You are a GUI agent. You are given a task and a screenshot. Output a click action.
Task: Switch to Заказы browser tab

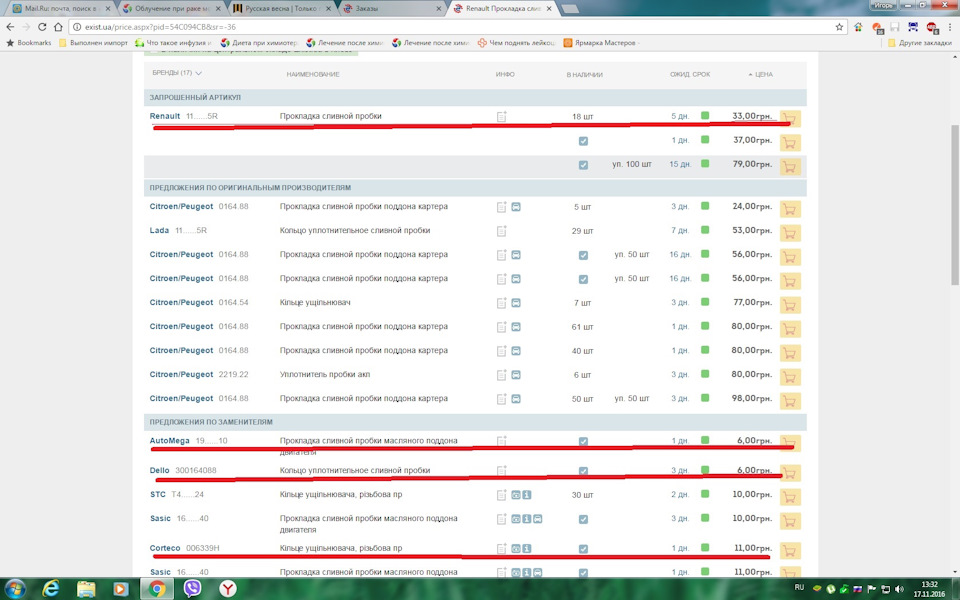[x=392, y=9]
